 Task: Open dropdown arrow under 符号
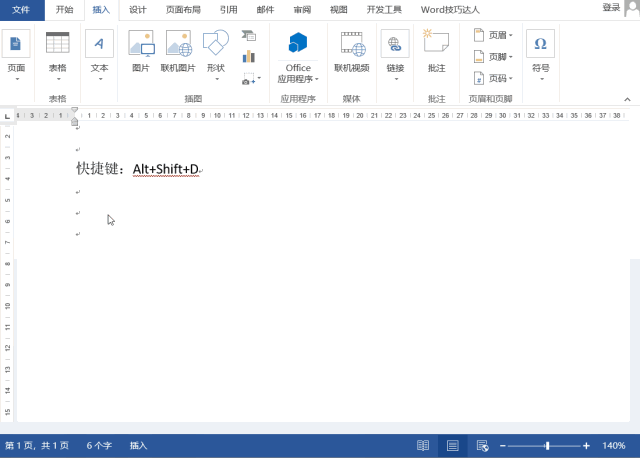tap(542, 79)
